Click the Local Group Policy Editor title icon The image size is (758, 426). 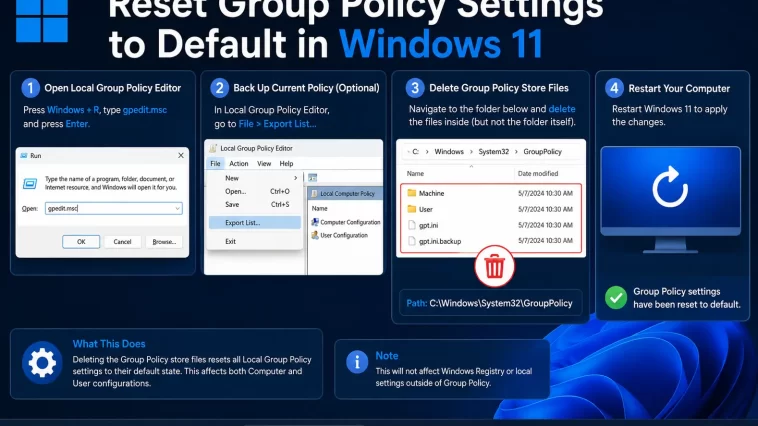coord(213,148)
